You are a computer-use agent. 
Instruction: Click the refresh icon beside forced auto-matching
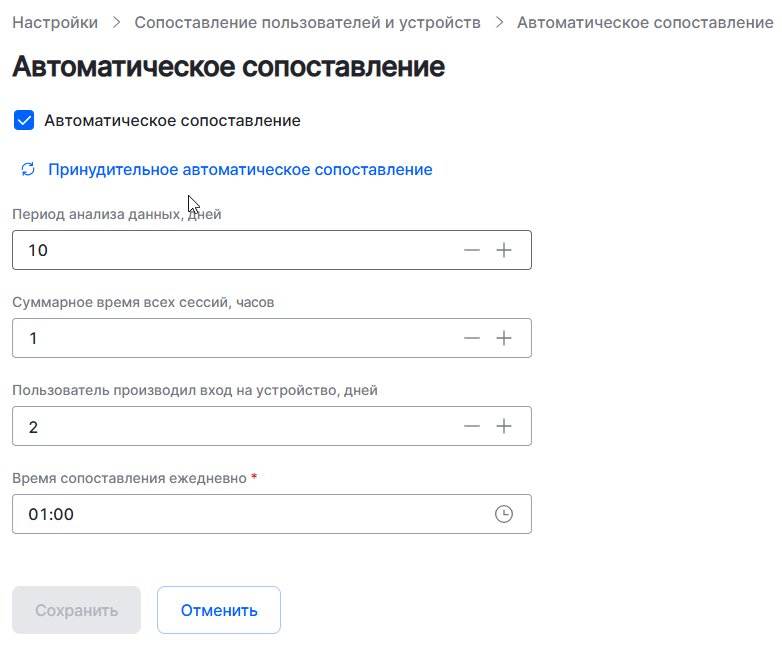point(28,170)
